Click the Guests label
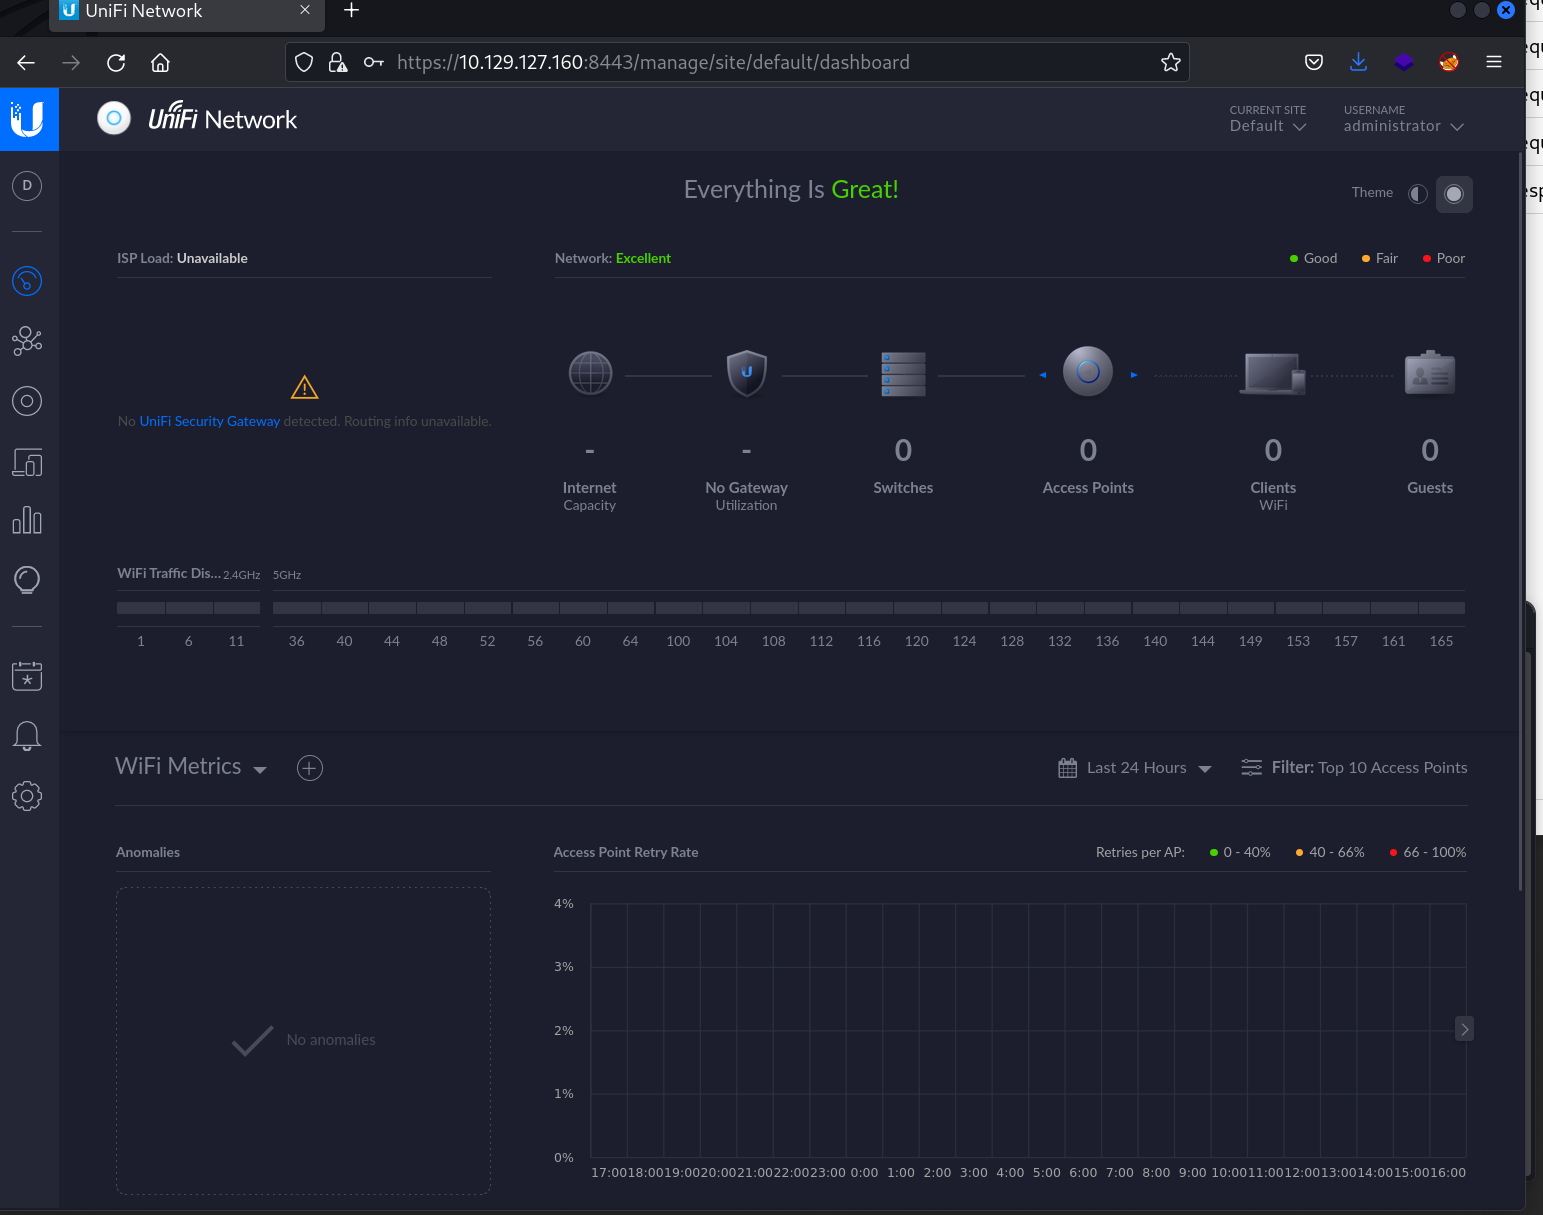Viewport: 1543px width, 1215px height. [x=1430, y=488]
